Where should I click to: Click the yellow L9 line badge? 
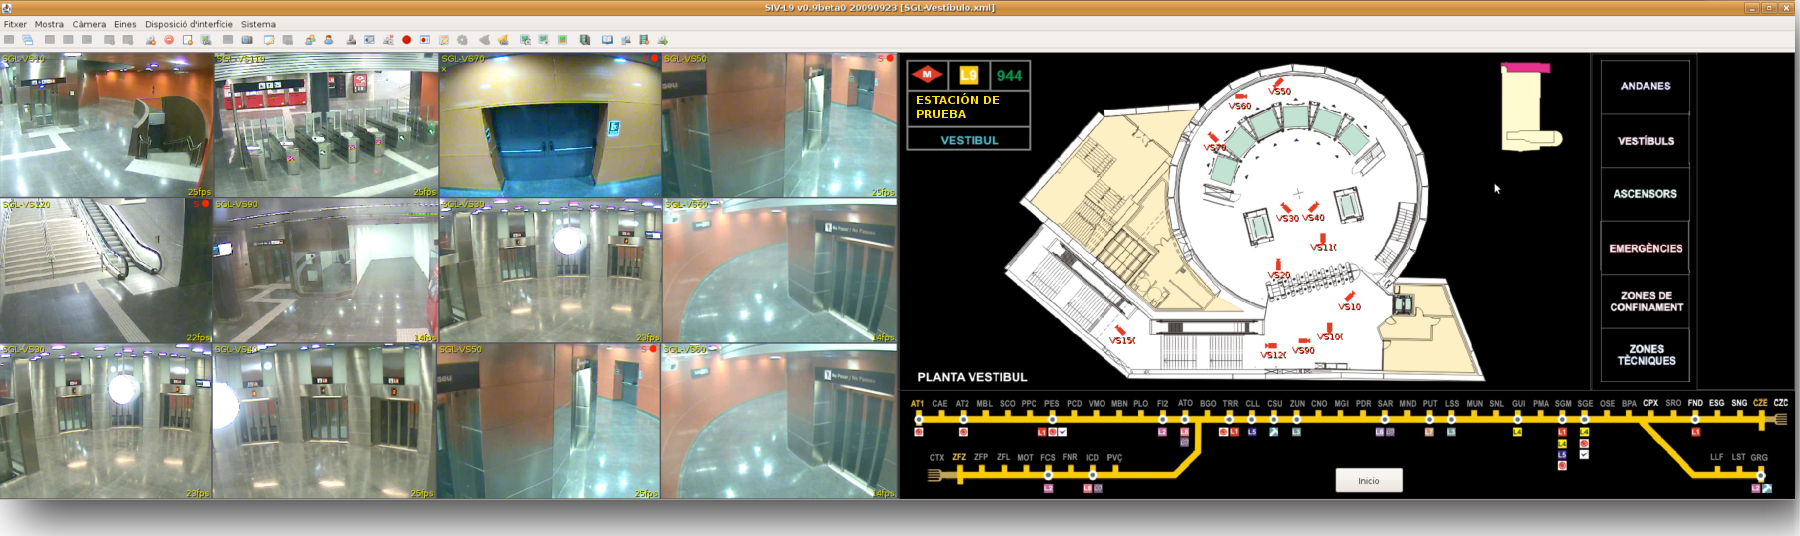pos(968,75)
